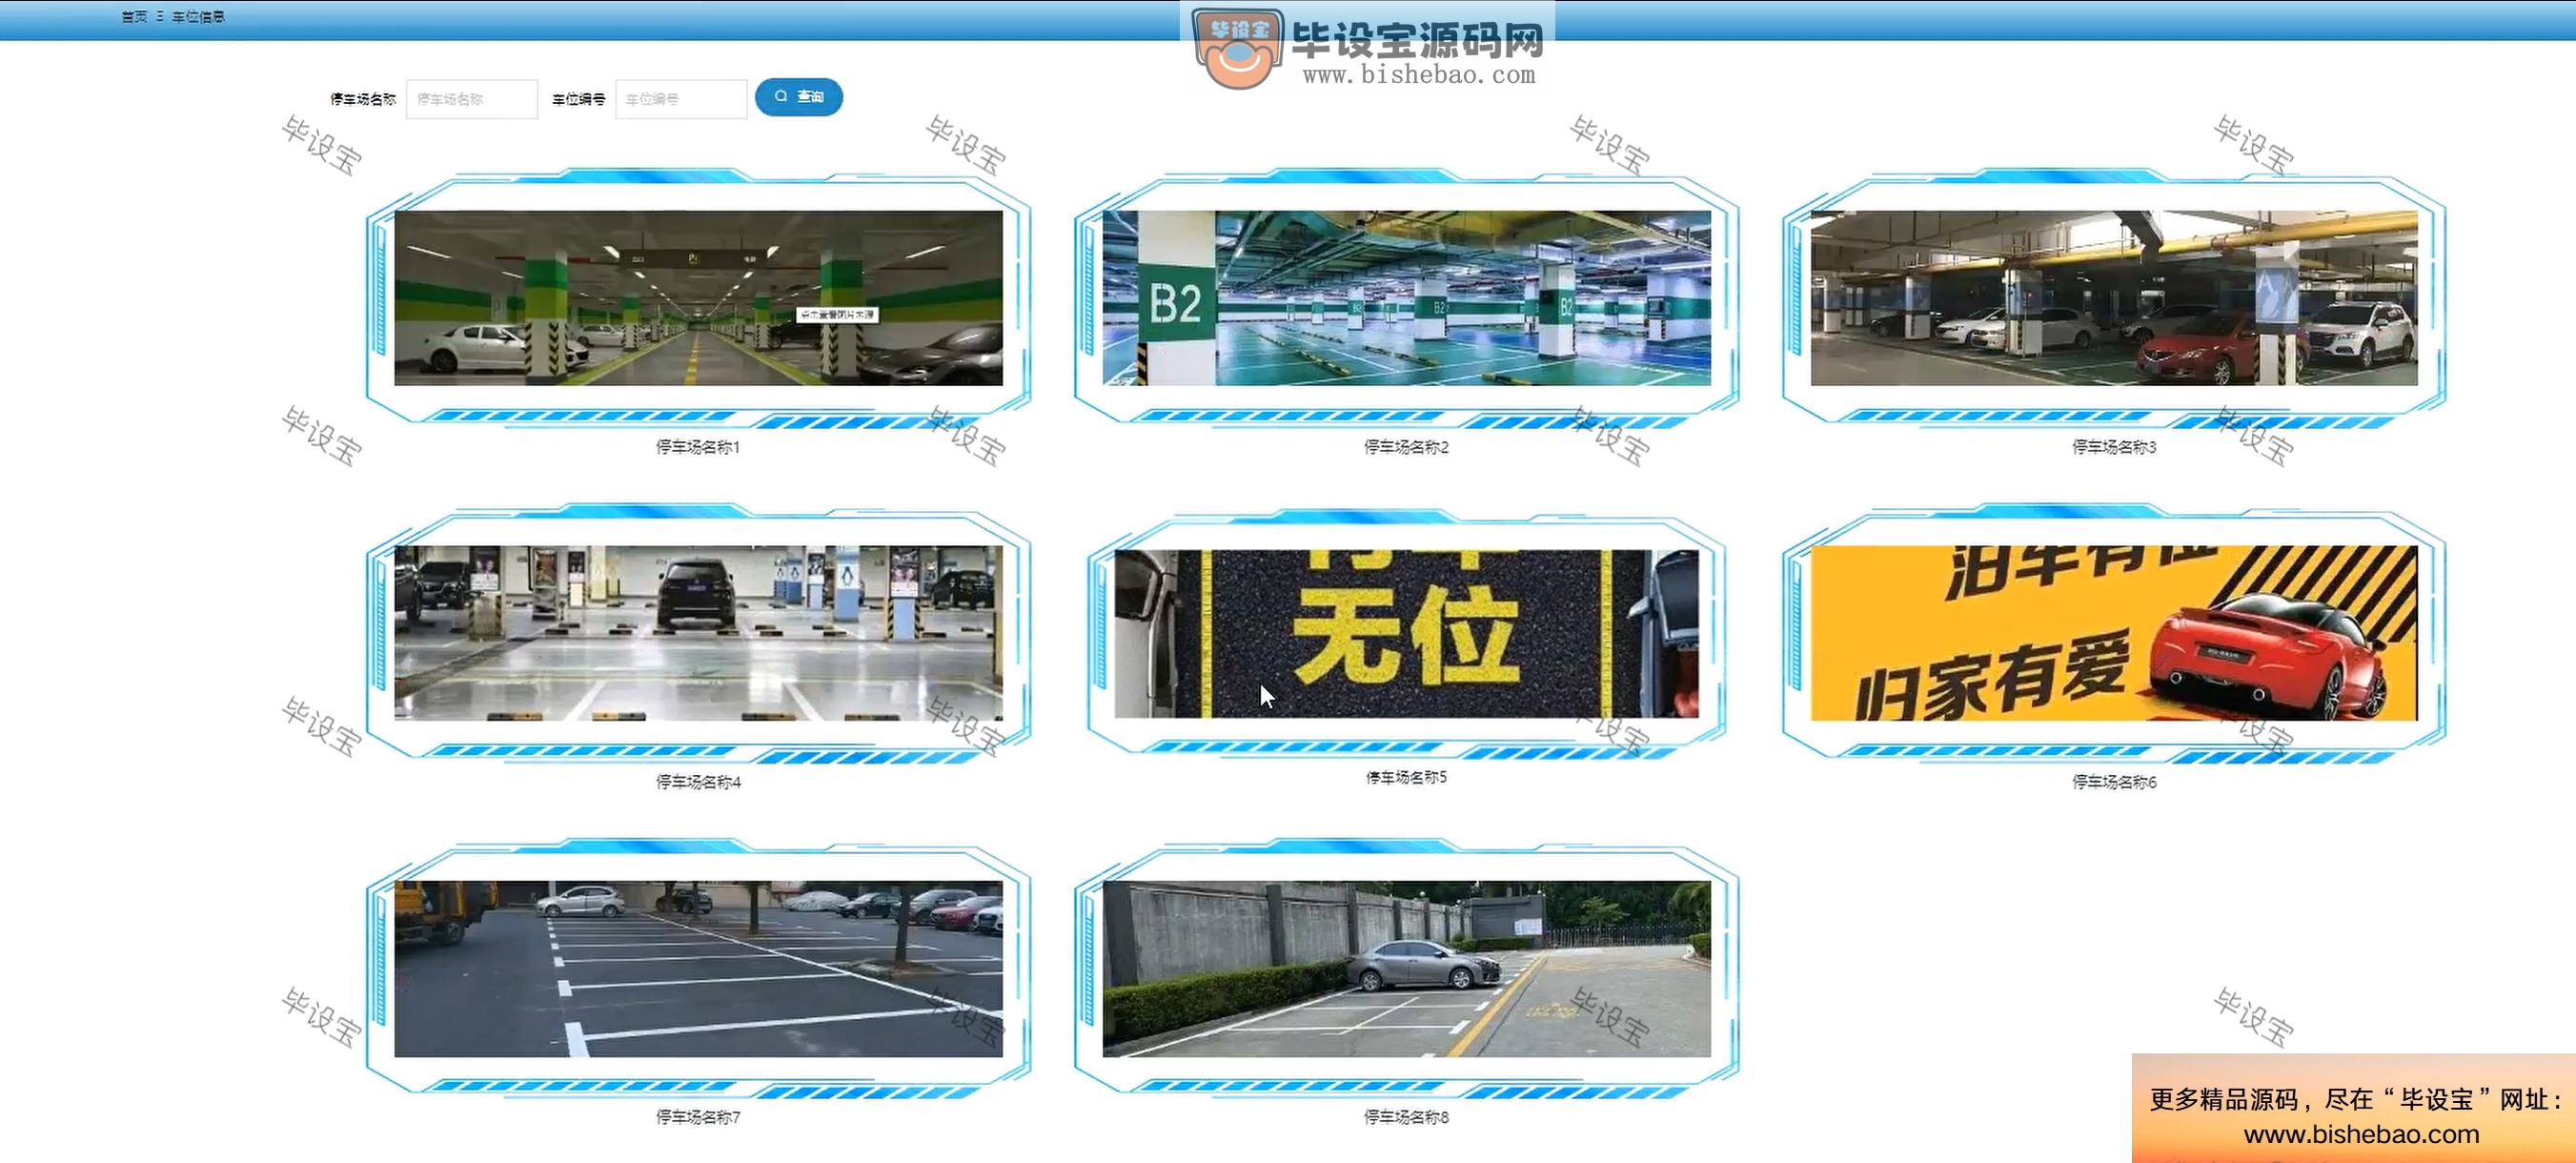Click the label 停车场名称5

tap(1406, 777)
